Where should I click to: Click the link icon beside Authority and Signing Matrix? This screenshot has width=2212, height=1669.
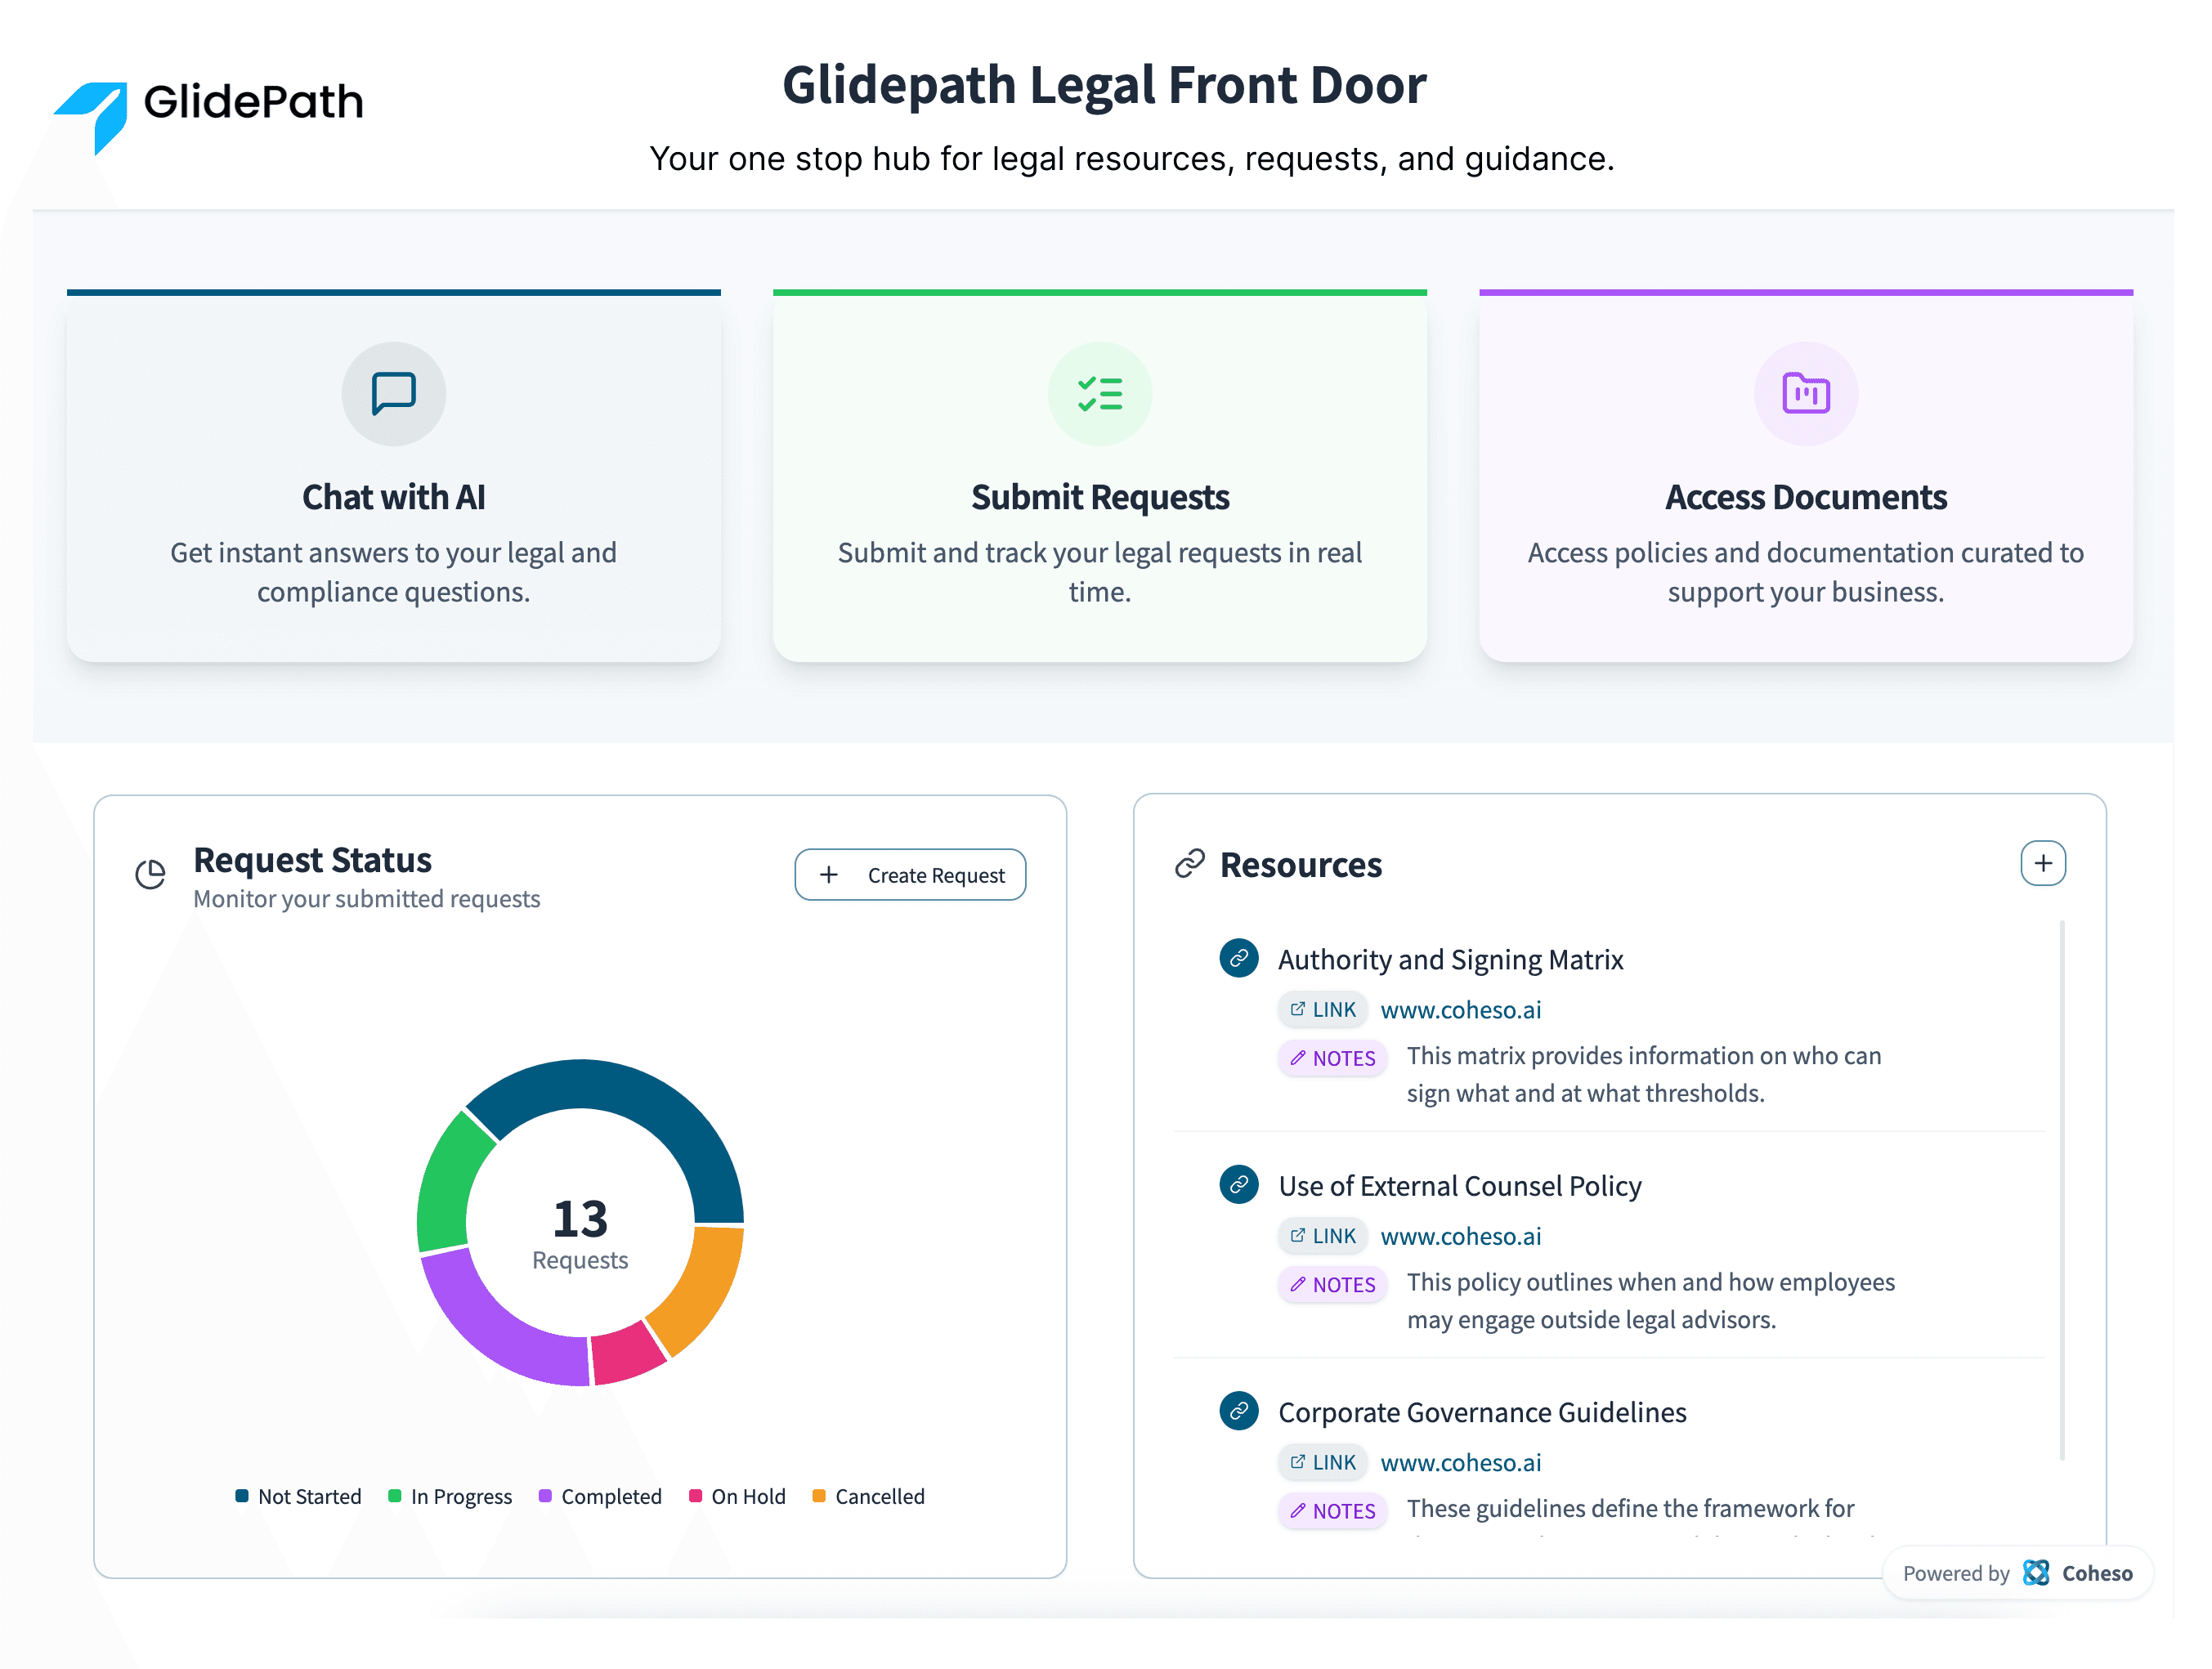1239,958
